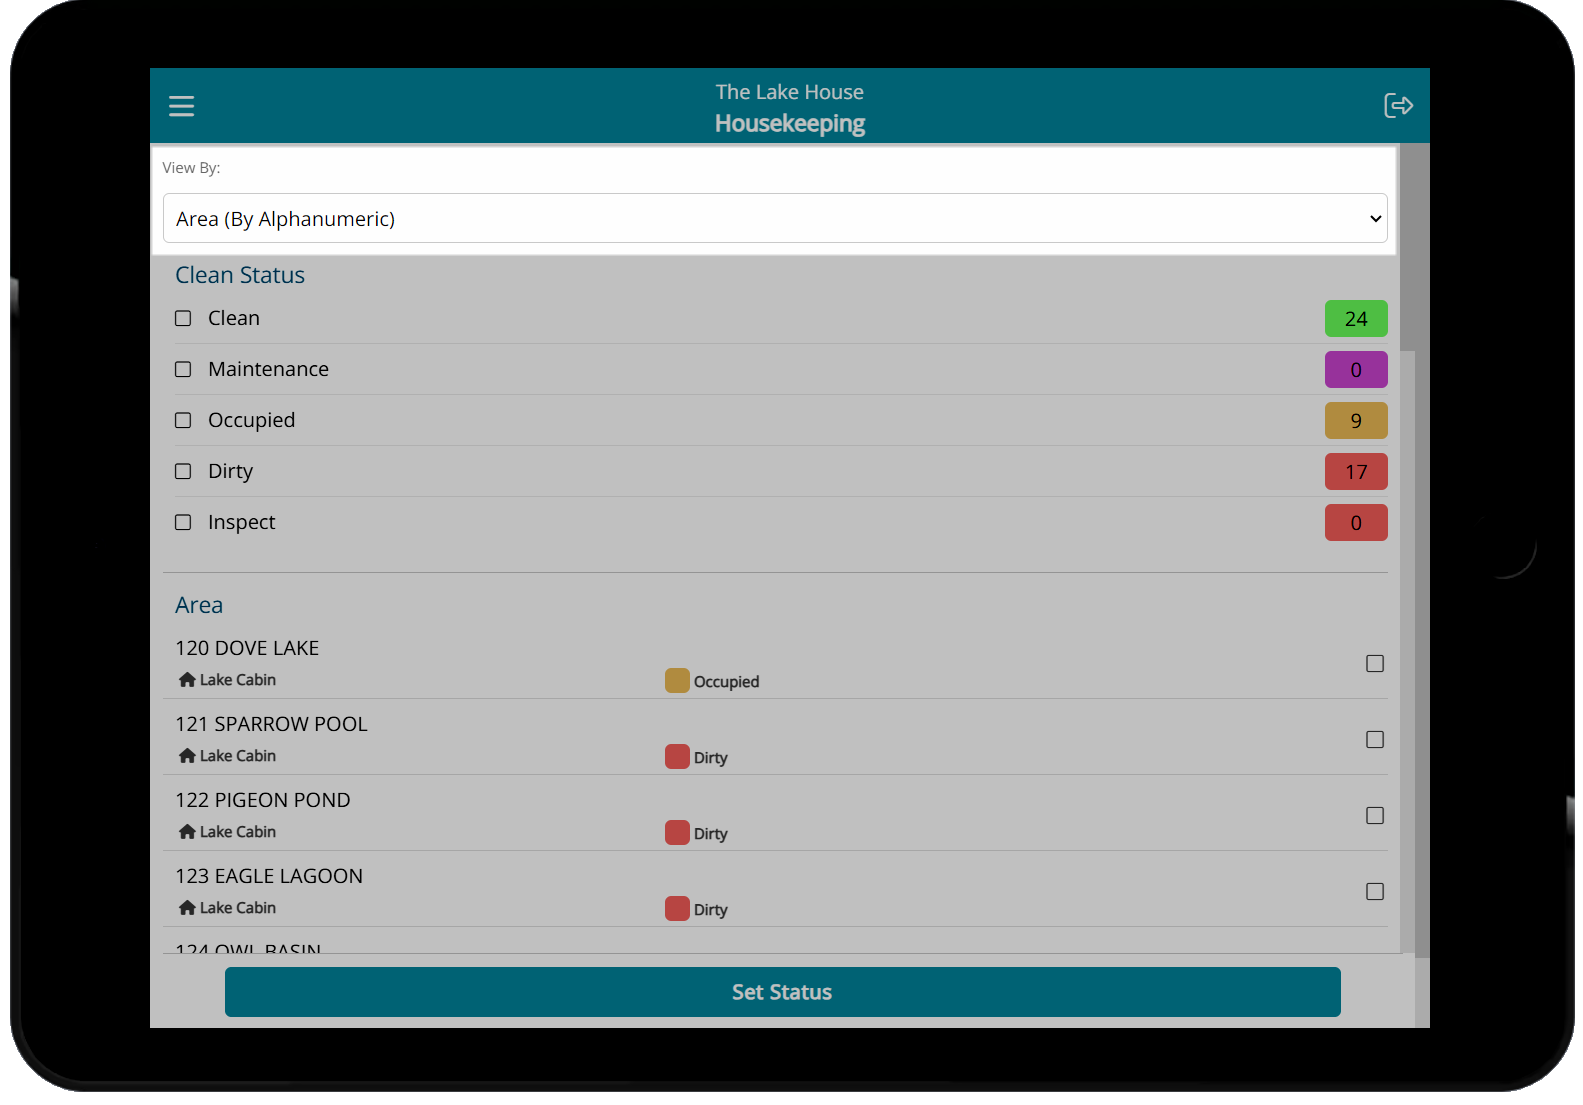Click the Dirty color square for 122 PIGEON POND
Screen dimensions: 1583x1105
click(x=677, y=833)
